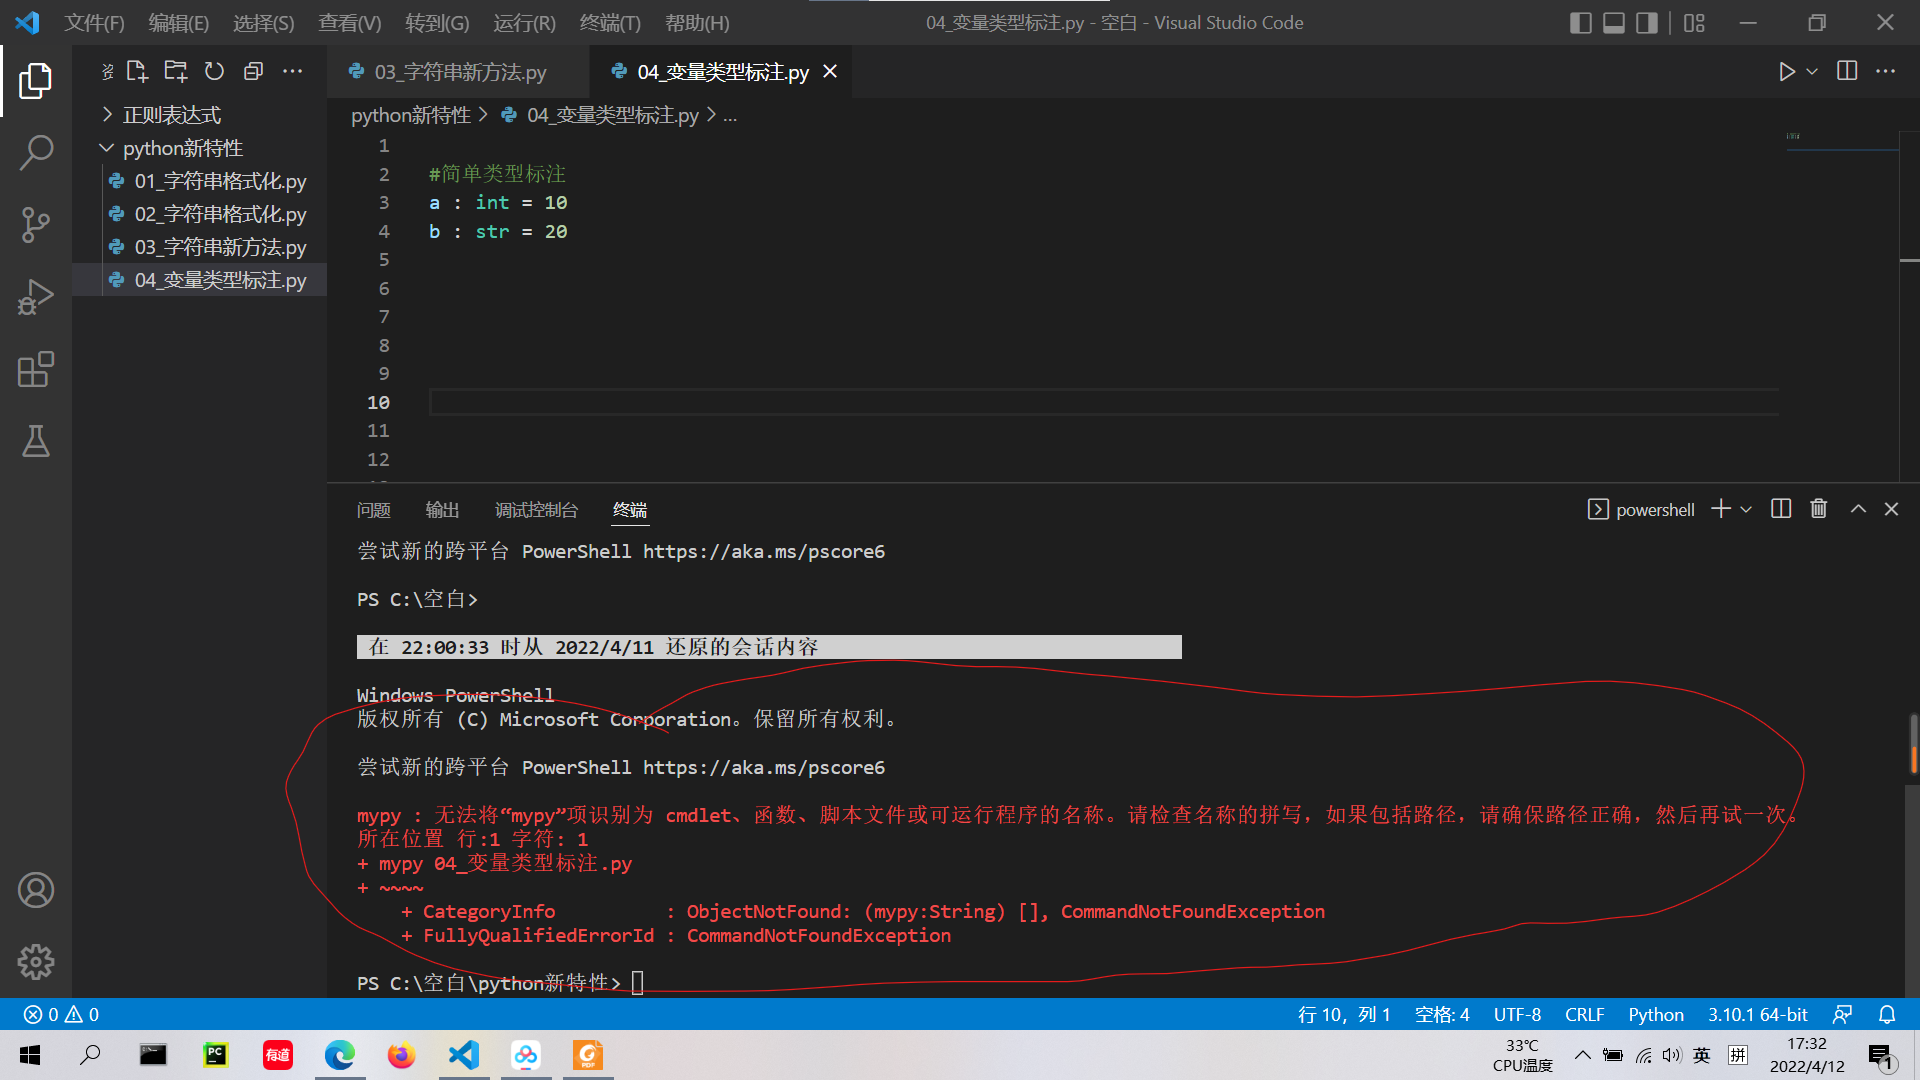1920x1080 pixels.
Task: Click errors and warnings count in status bar
Action: pos(62,1014)
